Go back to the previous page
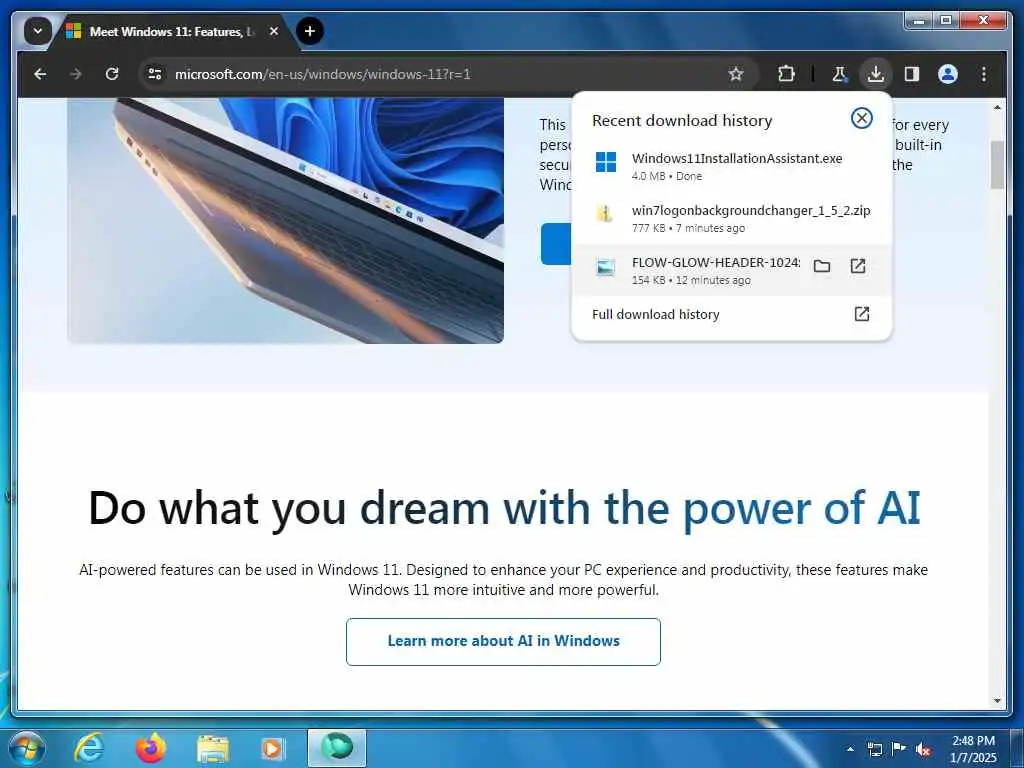The image size is (1024, 768). pos(40,74)
